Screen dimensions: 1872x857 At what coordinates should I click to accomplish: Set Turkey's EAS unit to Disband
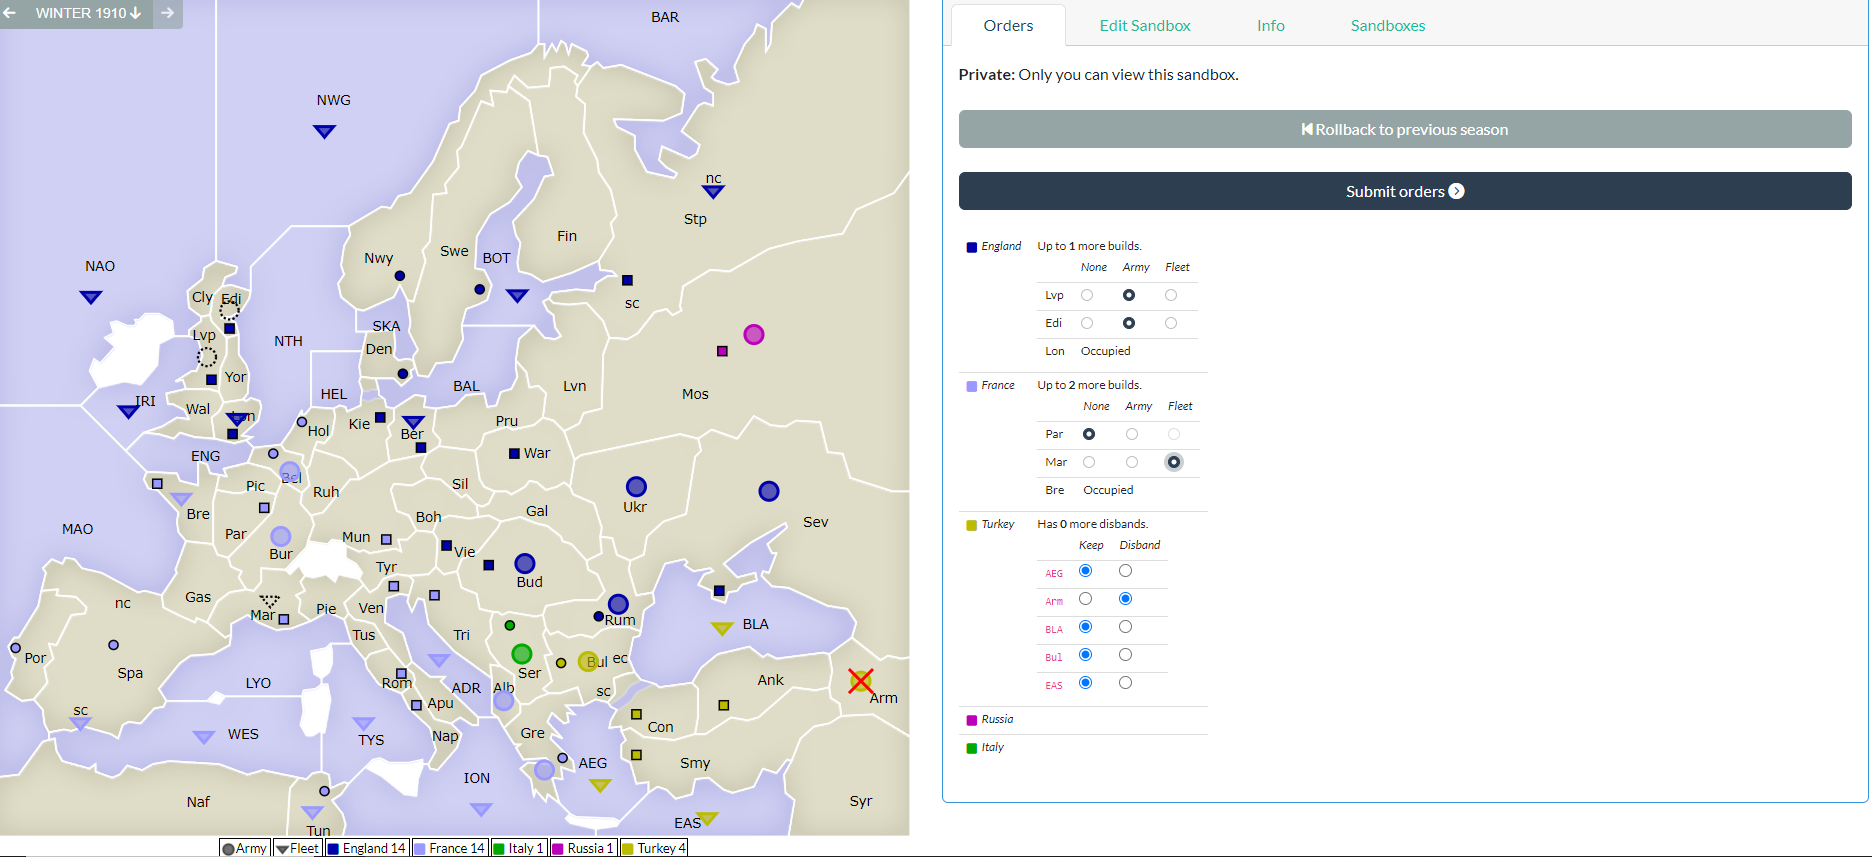[1126, 683]
